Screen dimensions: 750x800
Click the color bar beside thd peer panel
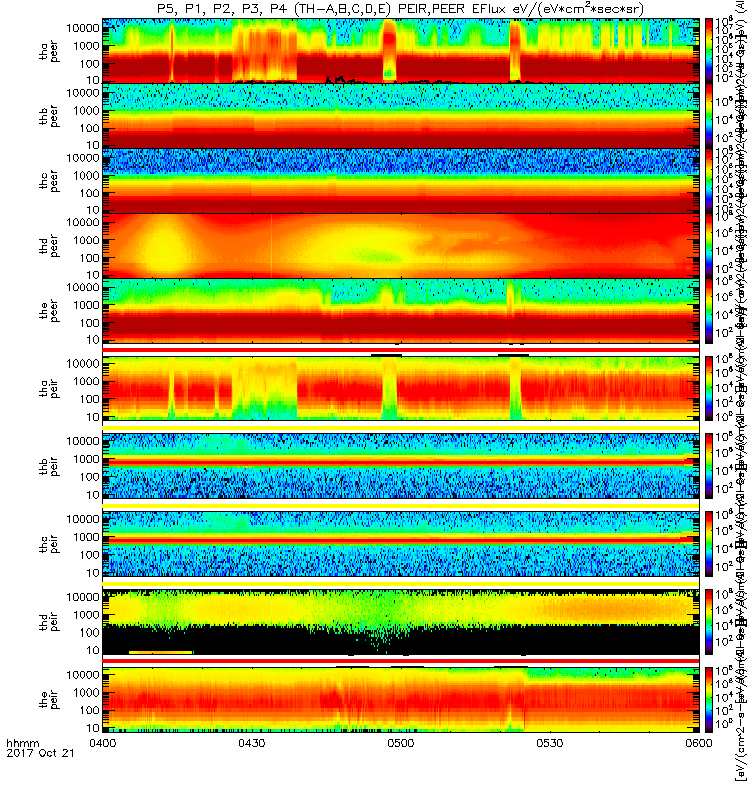709,246
